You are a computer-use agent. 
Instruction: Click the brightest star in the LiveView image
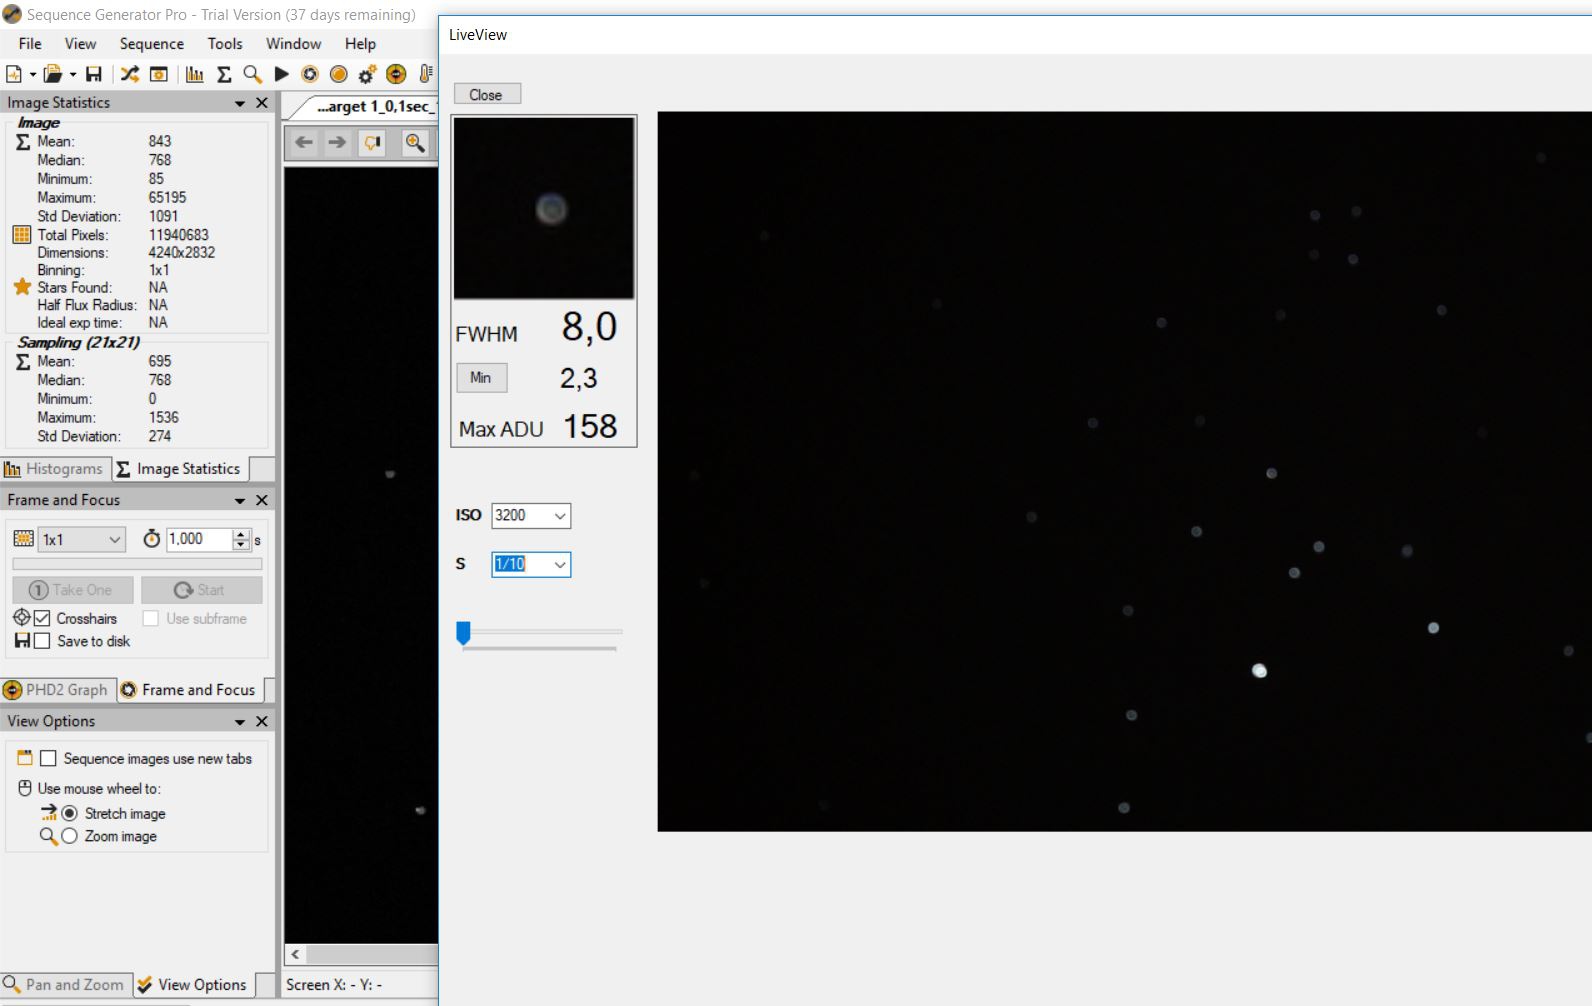pyautogui.click(x=1259, y=671)
